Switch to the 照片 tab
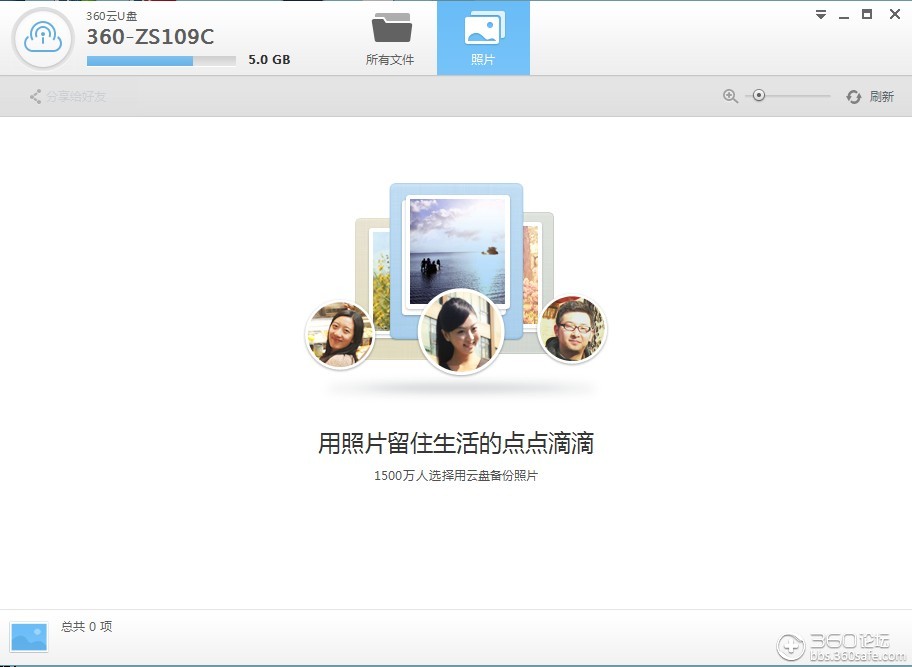Image resolution: width=912 pixels, height=667 pixels. pos(483,38)
